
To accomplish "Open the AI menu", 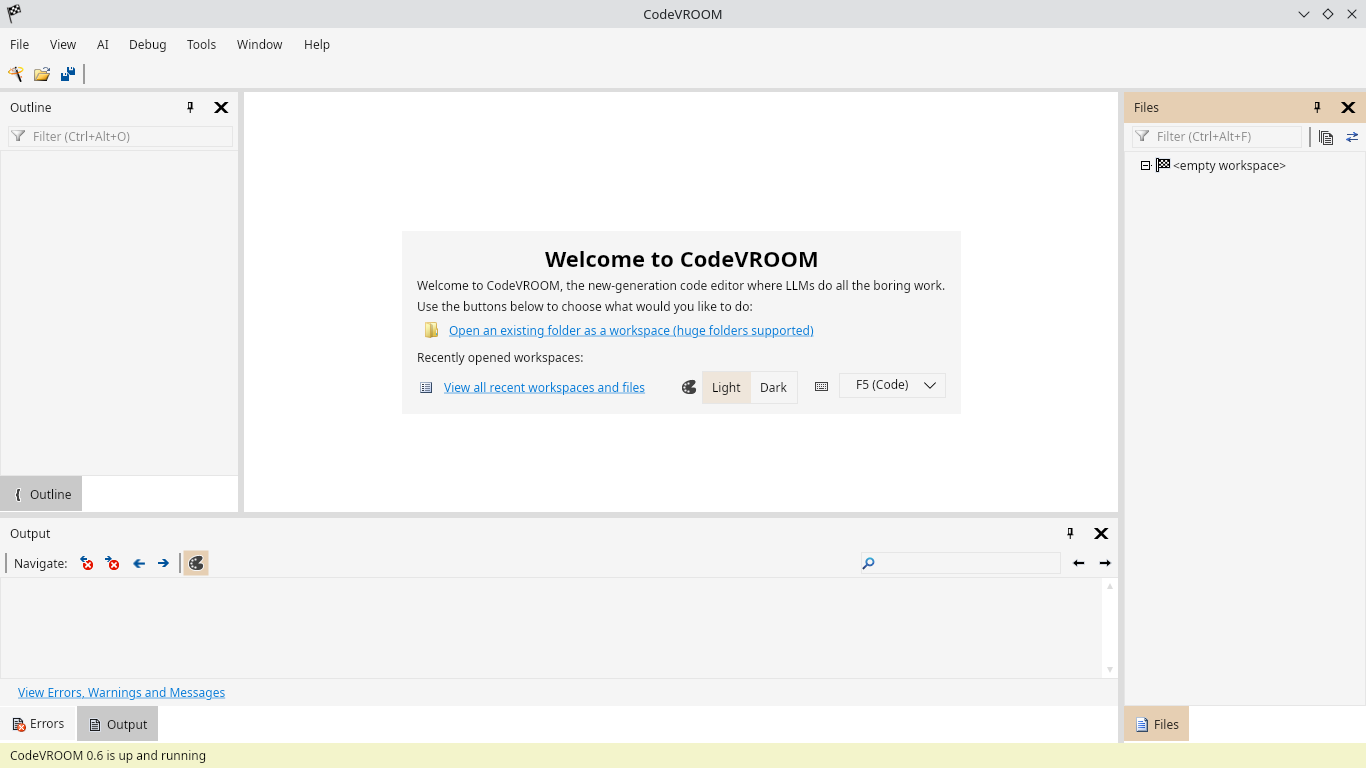I will coord(102,44).
